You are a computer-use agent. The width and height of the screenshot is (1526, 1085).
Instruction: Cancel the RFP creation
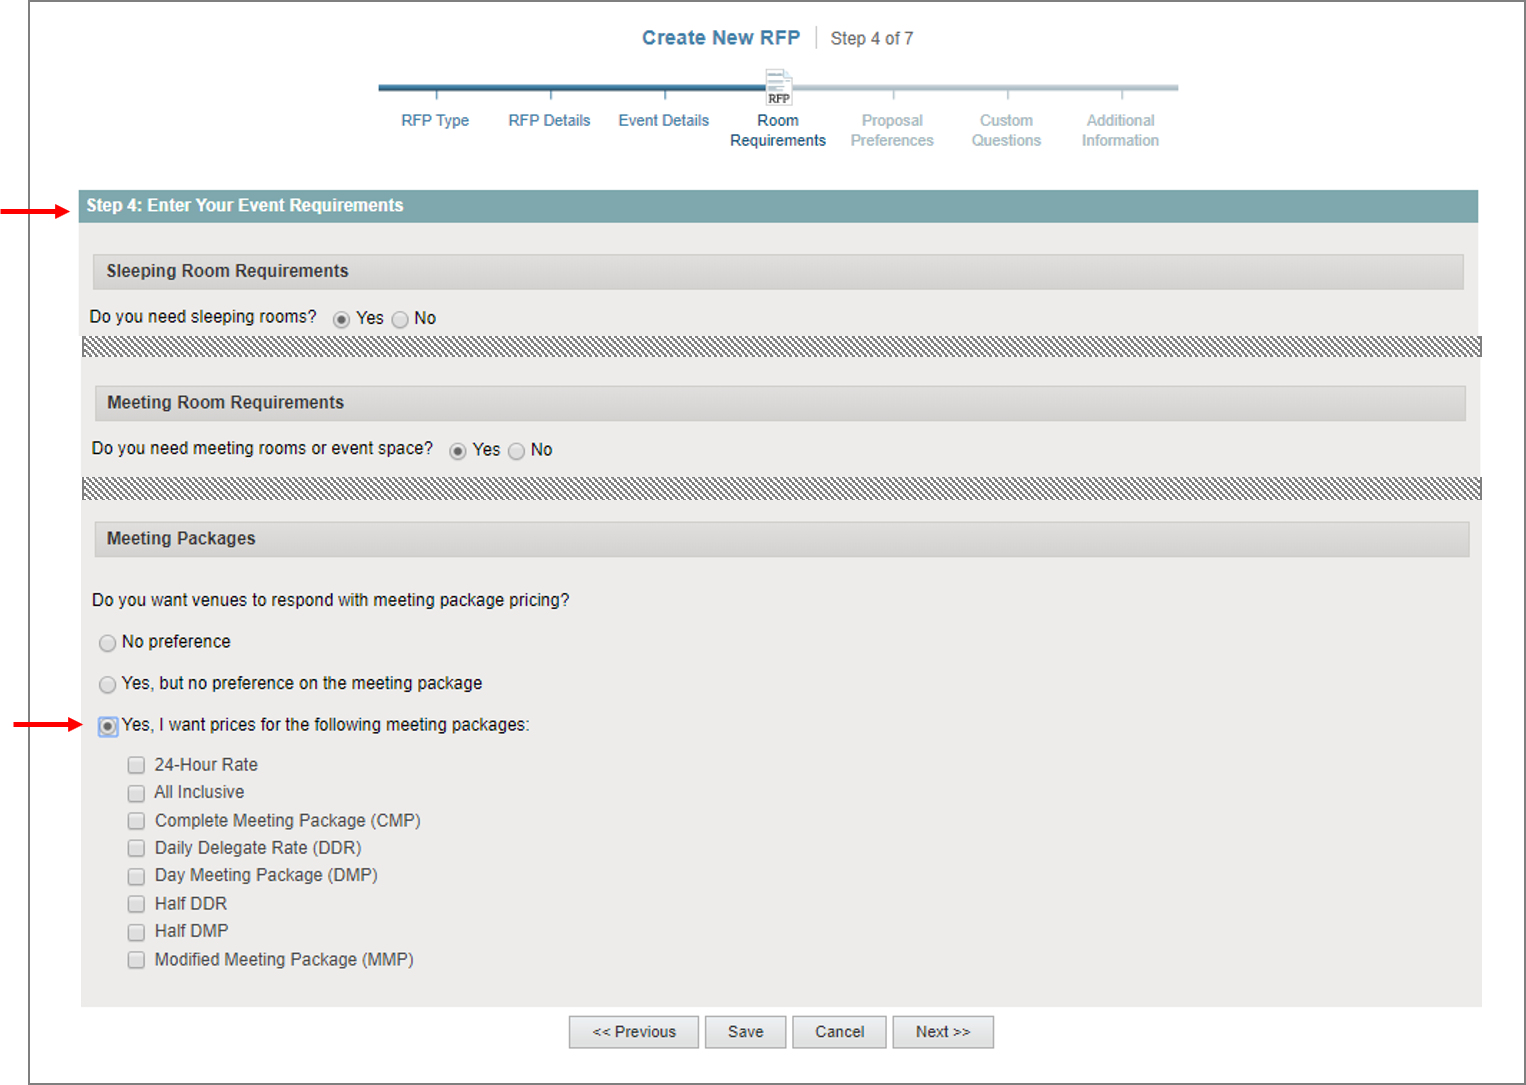(x=838, y=1031)
